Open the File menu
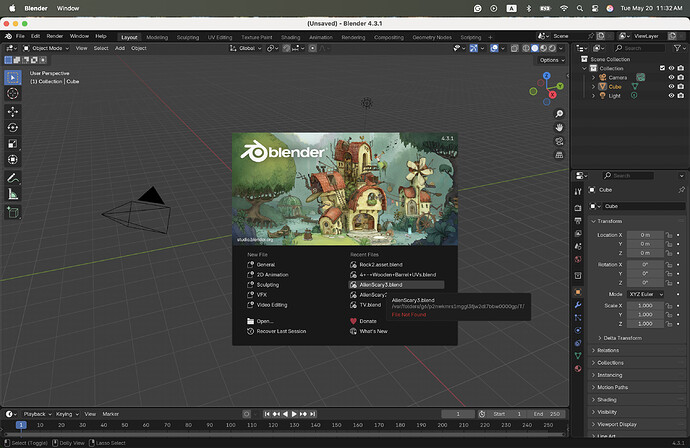 [x=20, y=36]
